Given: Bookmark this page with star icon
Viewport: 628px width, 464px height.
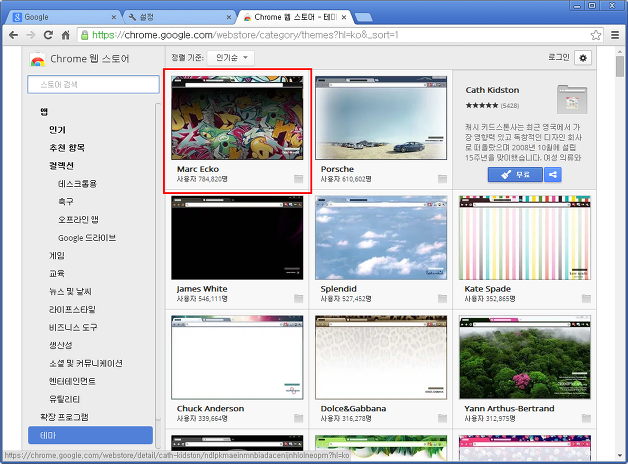Looking at the screenshot, I should [x=596, y=35].
